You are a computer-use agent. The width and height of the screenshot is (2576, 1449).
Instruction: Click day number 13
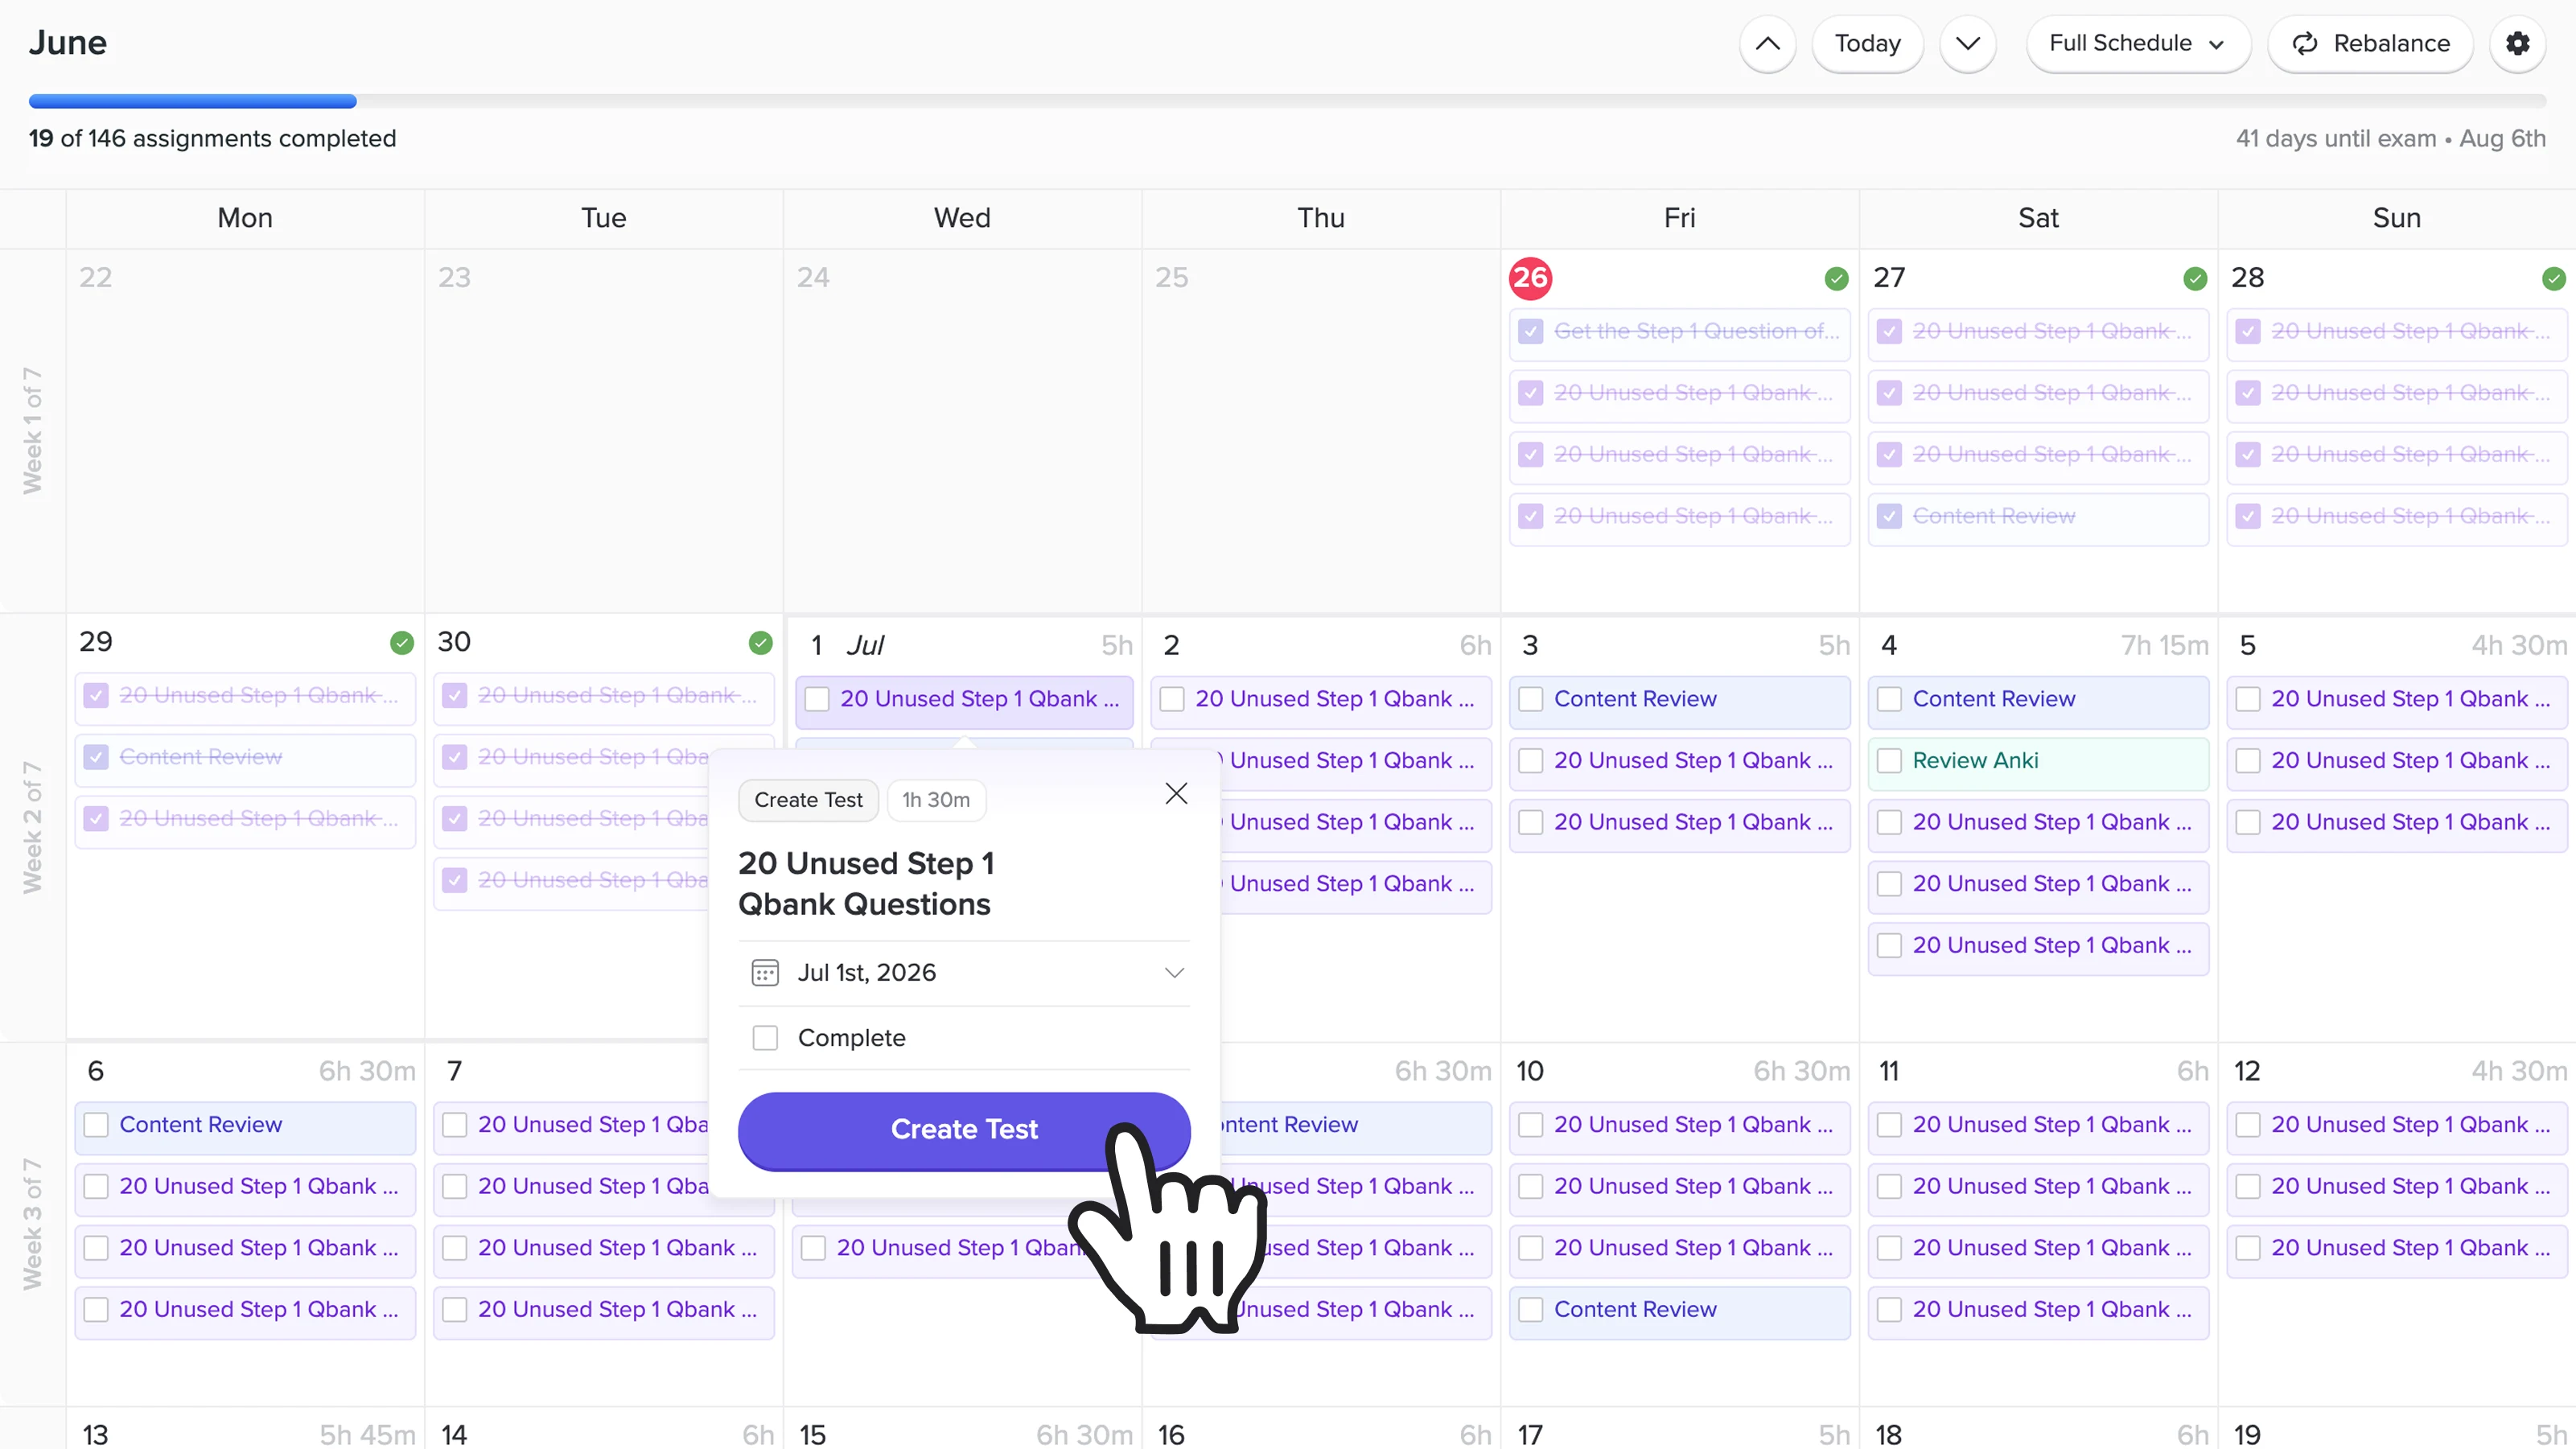[x=95, y=1435]
